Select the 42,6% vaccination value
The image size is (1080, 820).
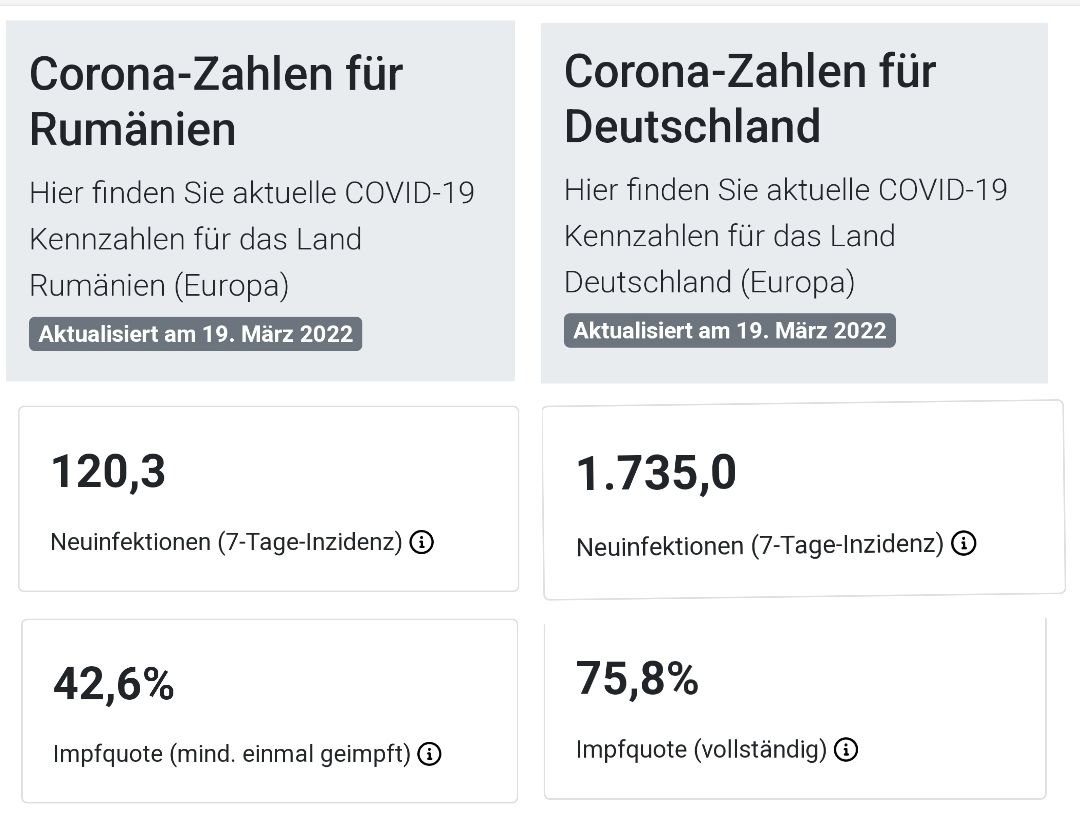pyautogui.click(x=113, y=685)
